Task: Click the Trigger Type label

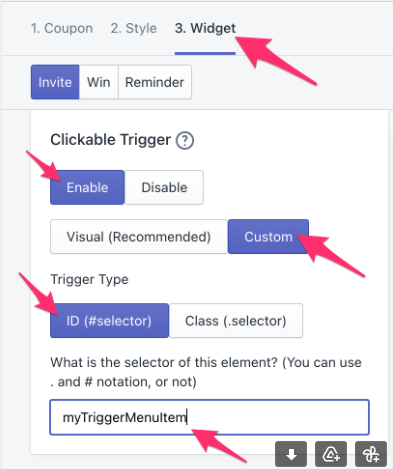Action: 89,279
